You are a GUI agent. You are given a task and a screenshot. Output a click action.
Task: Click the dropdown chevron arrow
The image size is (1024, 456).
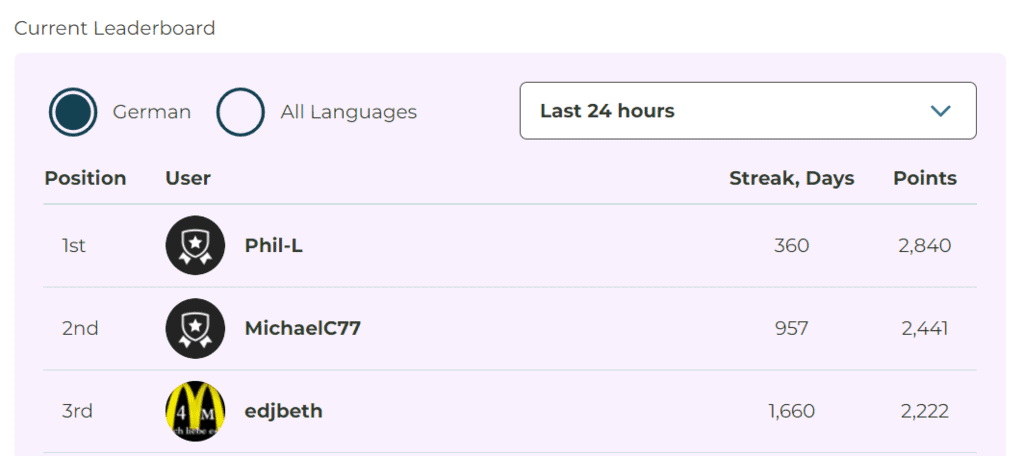940,111
